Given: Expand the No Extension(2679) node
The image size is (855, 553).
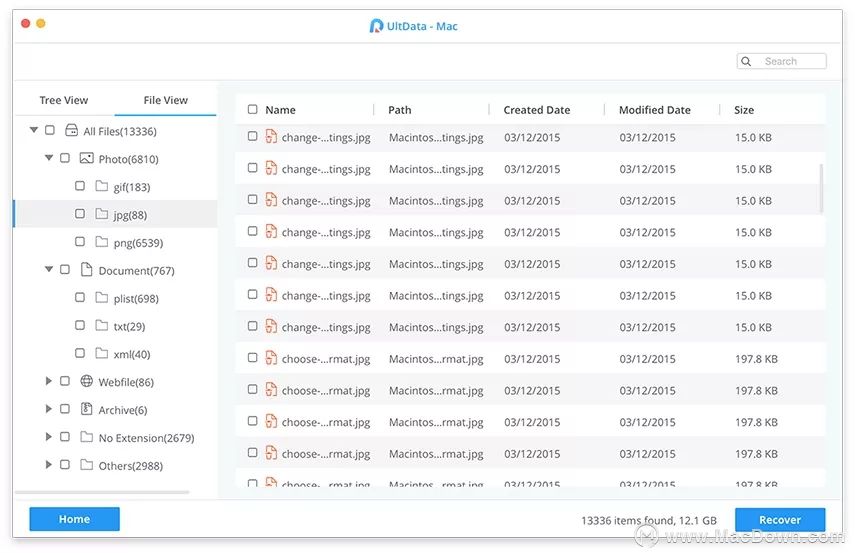Looking at the screenshot, I should click(x=49, y=437).
